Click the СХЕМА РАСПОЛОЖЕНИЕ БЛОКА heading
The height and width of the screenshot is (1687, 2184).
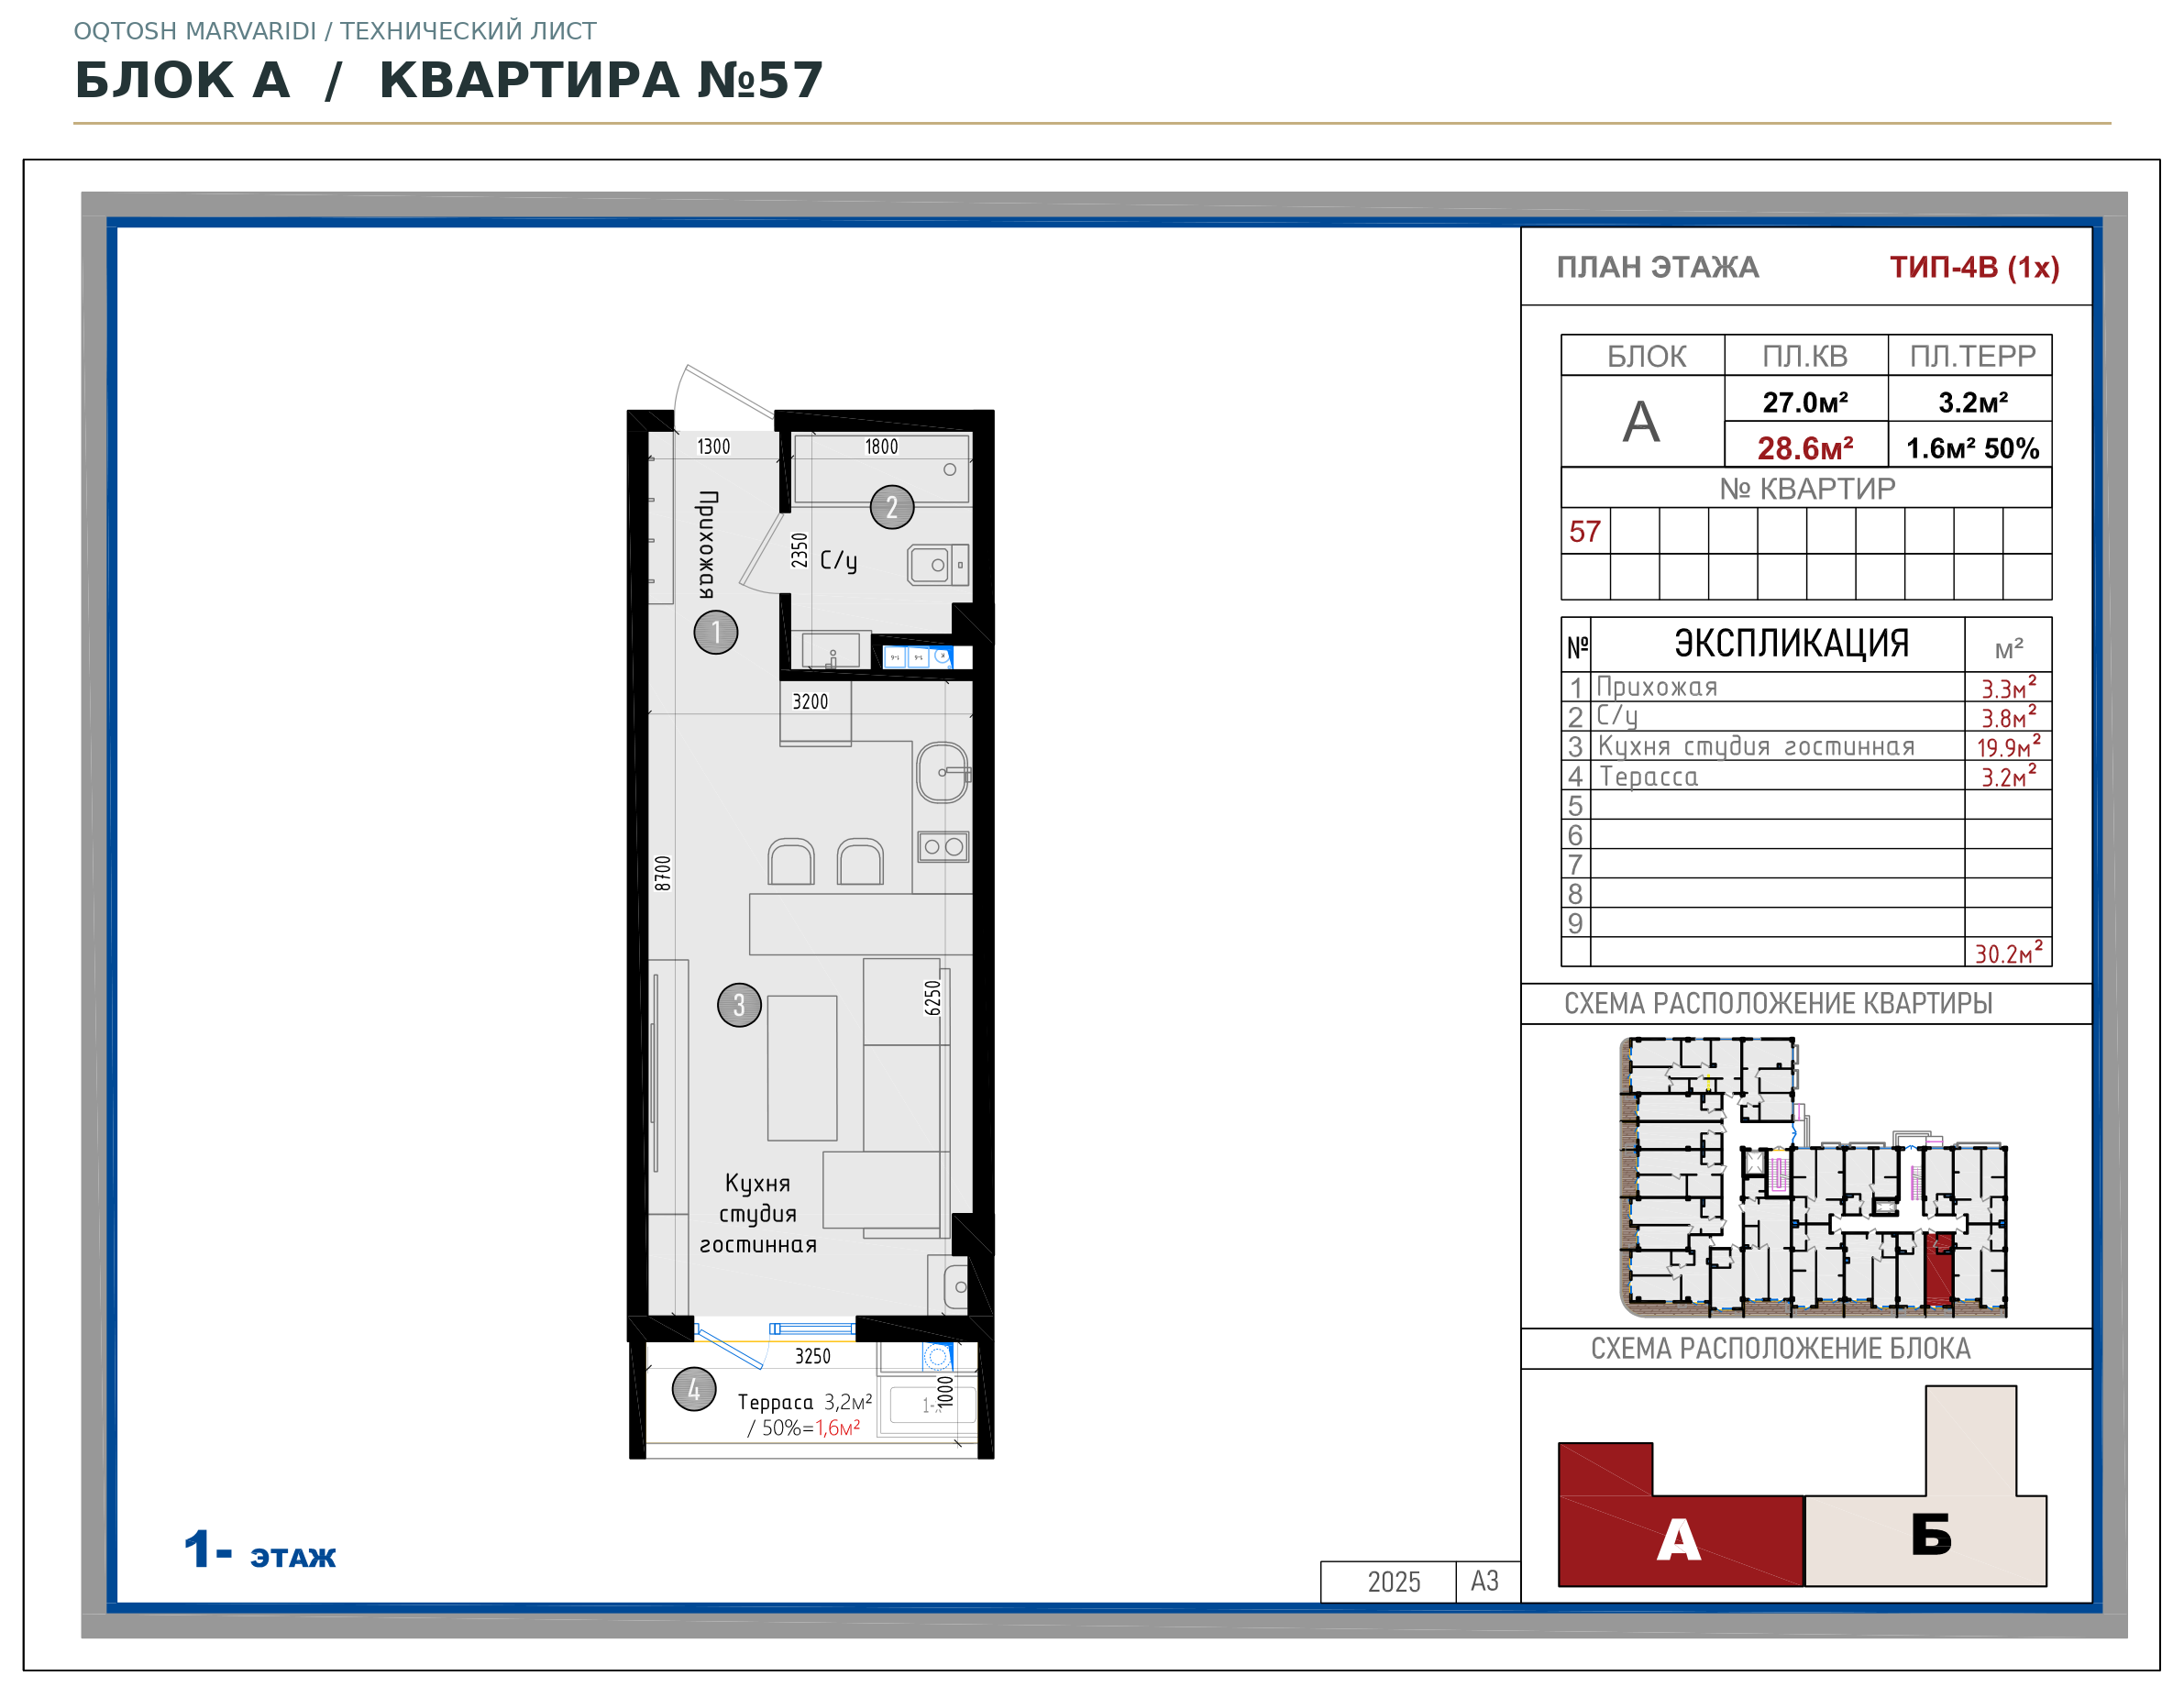1780,1349
